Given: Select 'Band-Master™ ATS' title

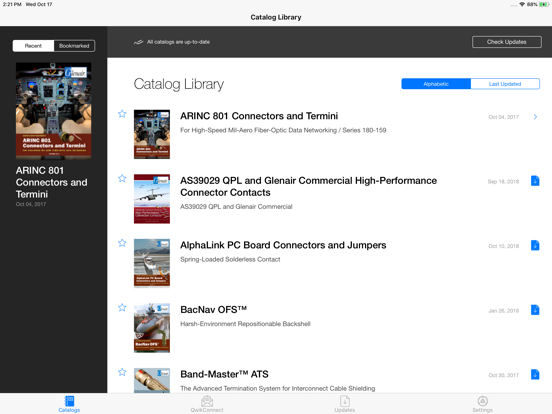Looking at the screenshot, I should pyautogui.click(x=224, y=374).
